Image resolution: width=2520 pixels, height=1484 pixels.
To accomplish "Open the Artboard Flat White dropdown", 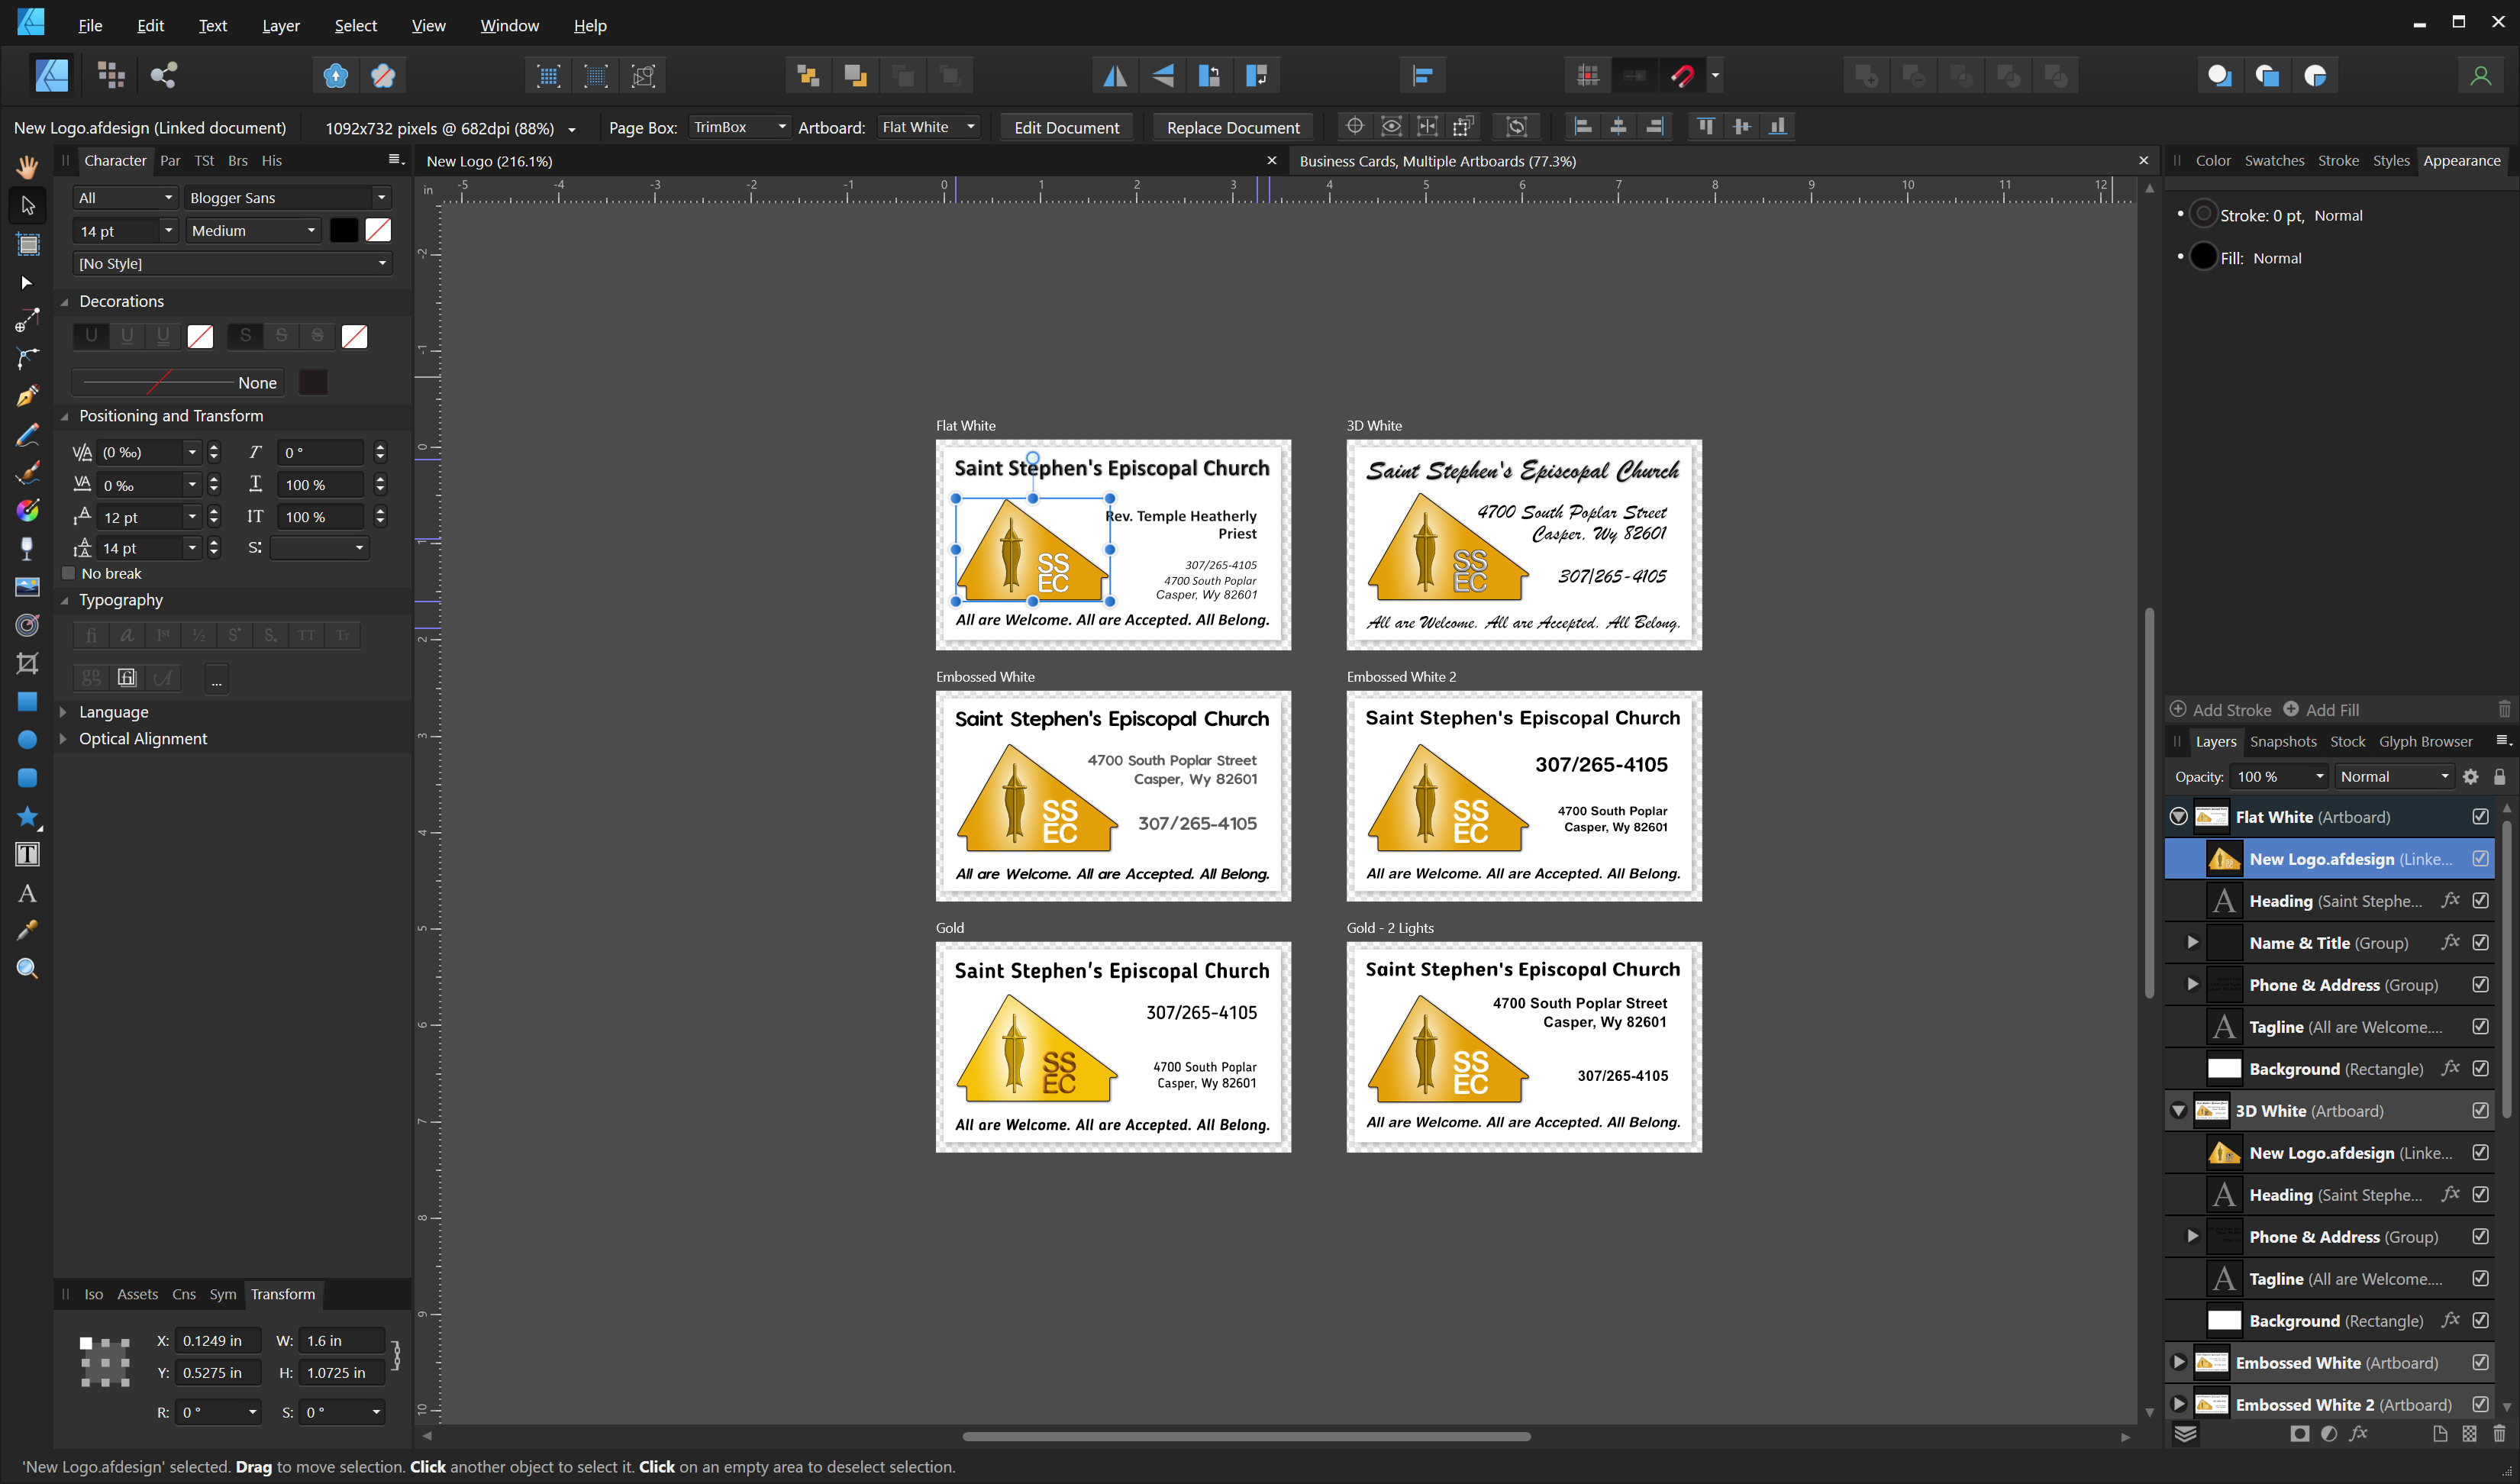I will [x=928, y=127].
